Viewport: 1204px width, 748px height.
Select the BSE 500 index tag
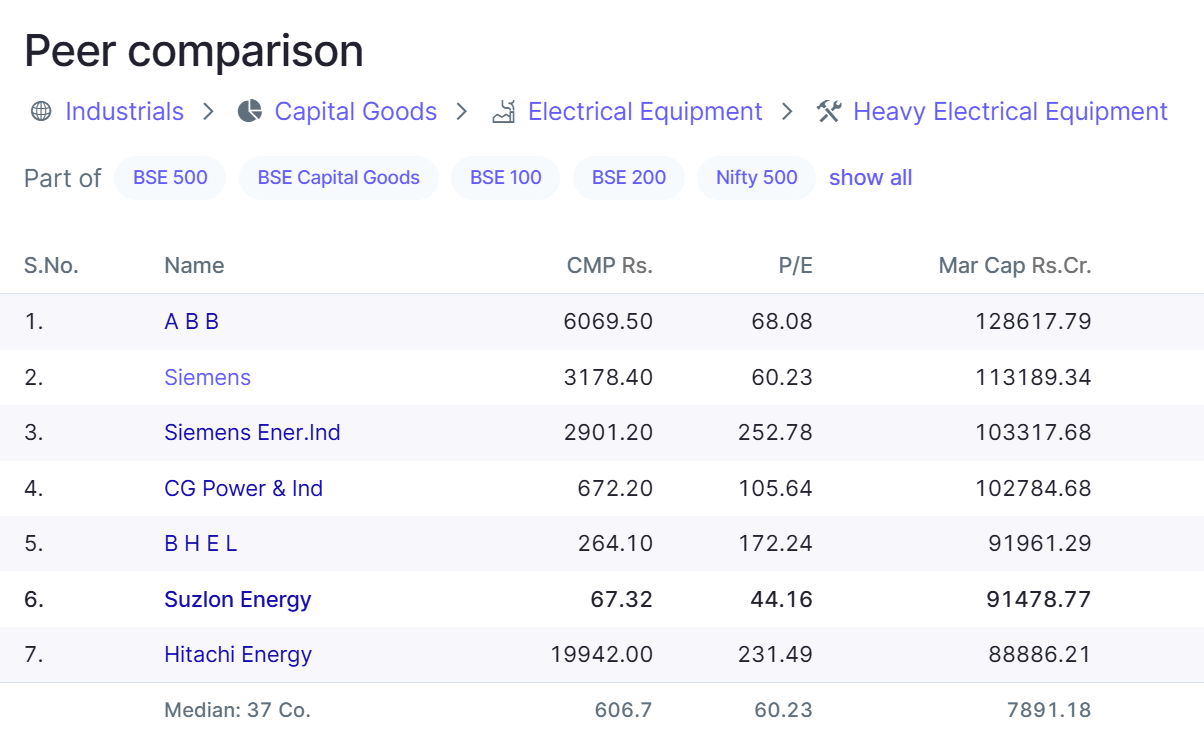pyautogui.click(x=170, y=178)
